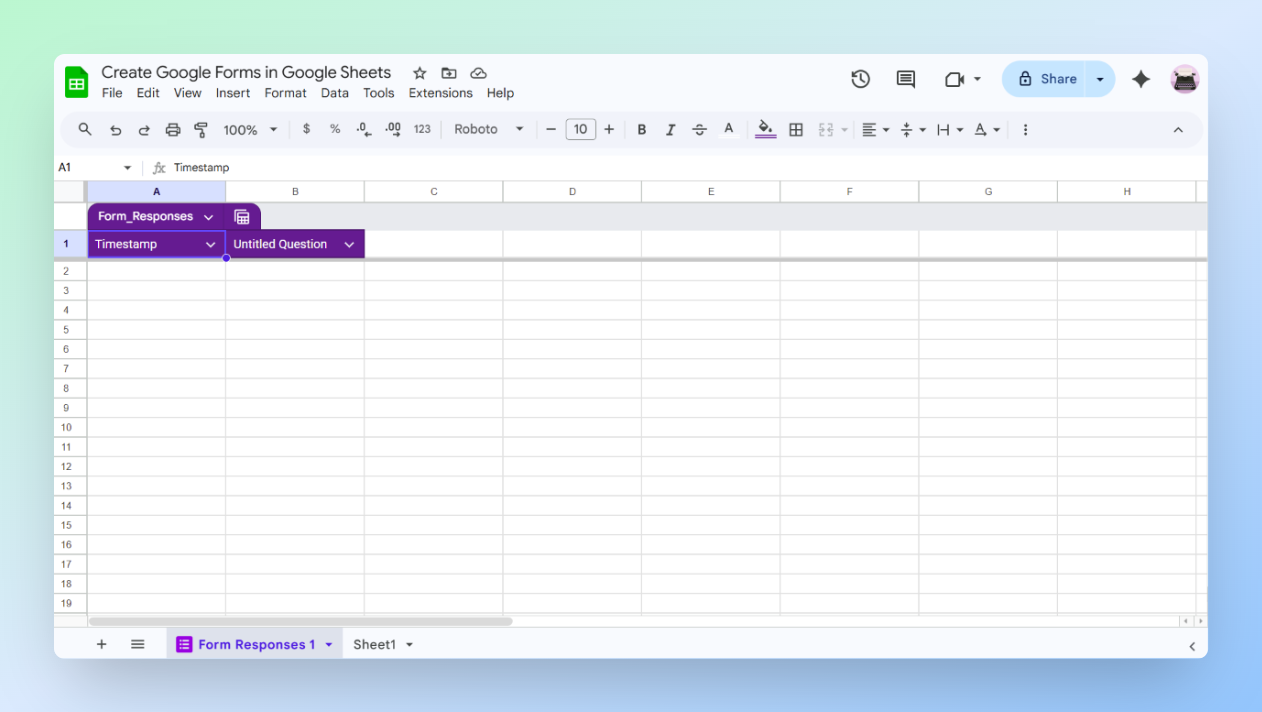Open the Google account avatar
Viewport: 1262px width, 712px height.
tap(1185, 79)
